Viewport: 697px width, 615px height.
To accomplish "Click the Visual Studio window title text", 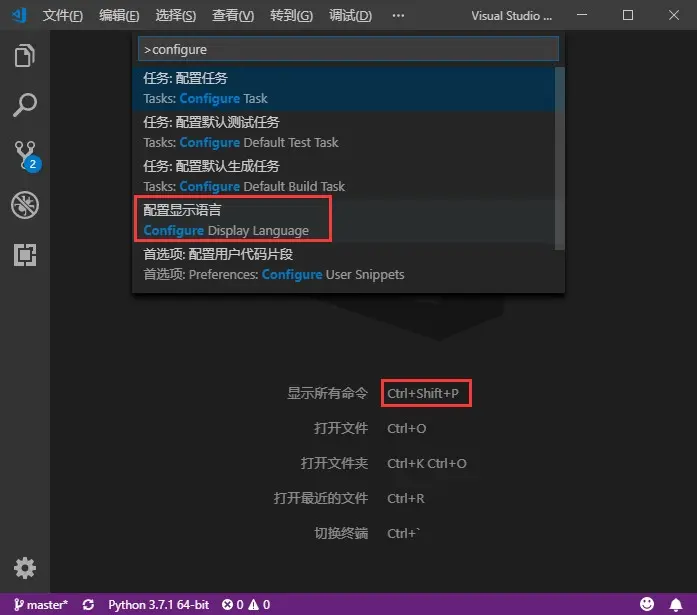I will (512, 16).
